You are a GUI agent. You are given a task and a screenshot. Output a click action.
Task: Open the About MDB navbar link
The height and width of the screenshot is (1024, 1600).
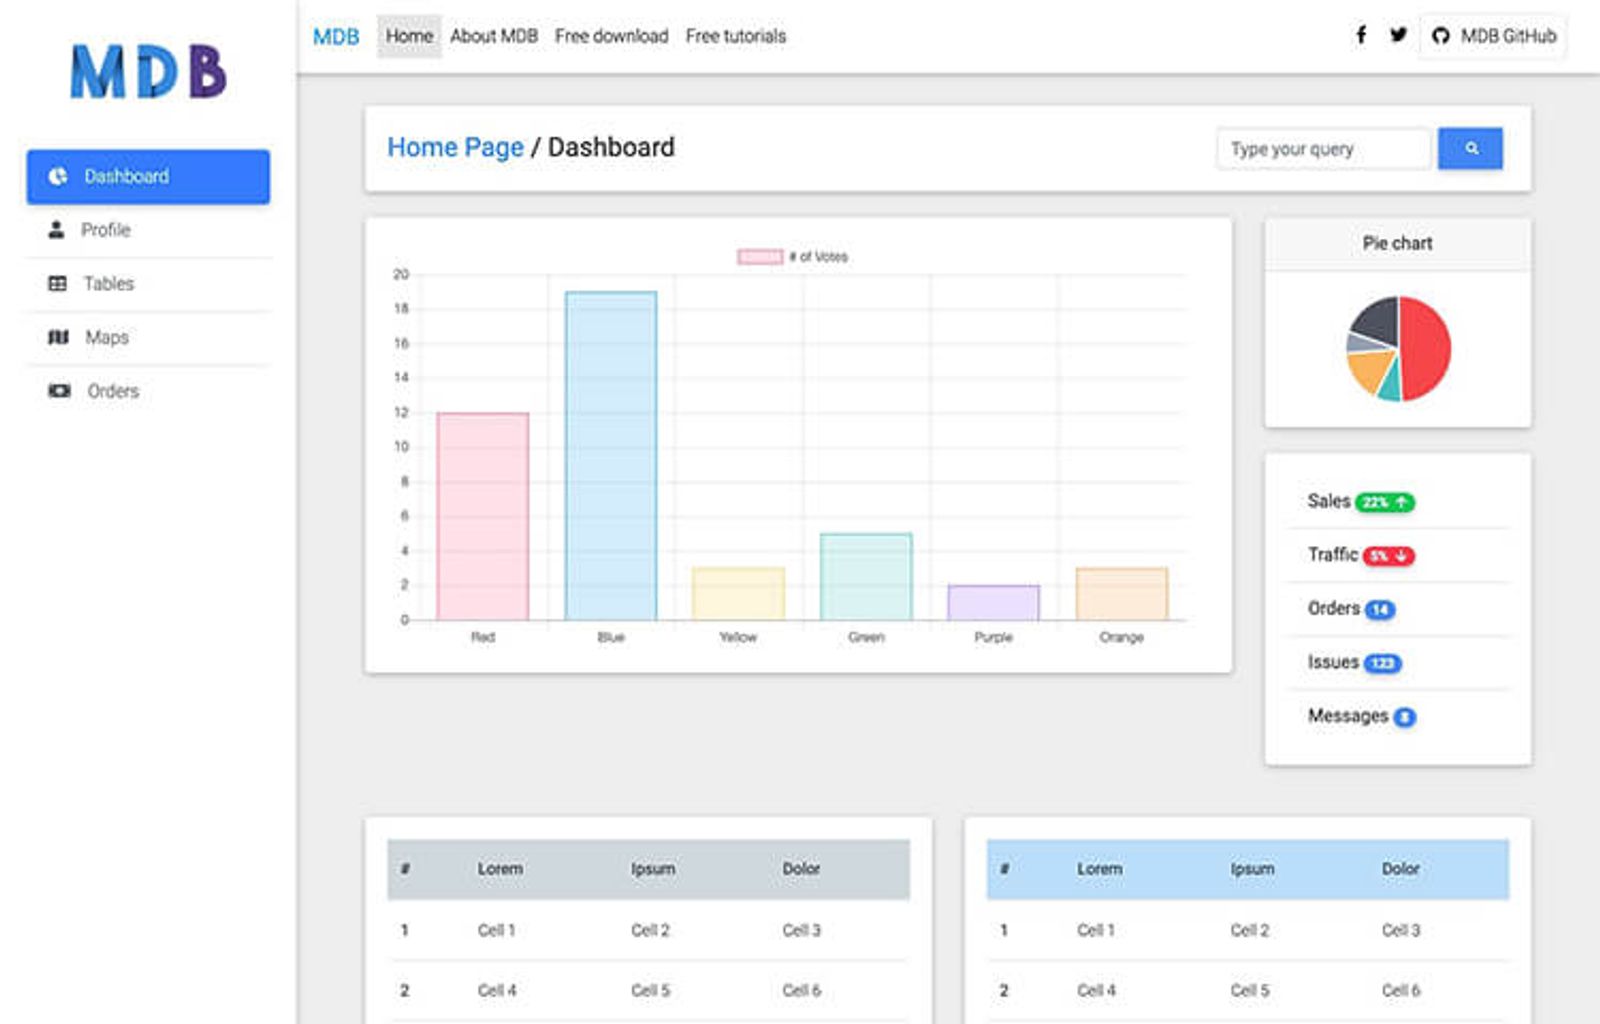pyautogui.click(x=494, y=36)
